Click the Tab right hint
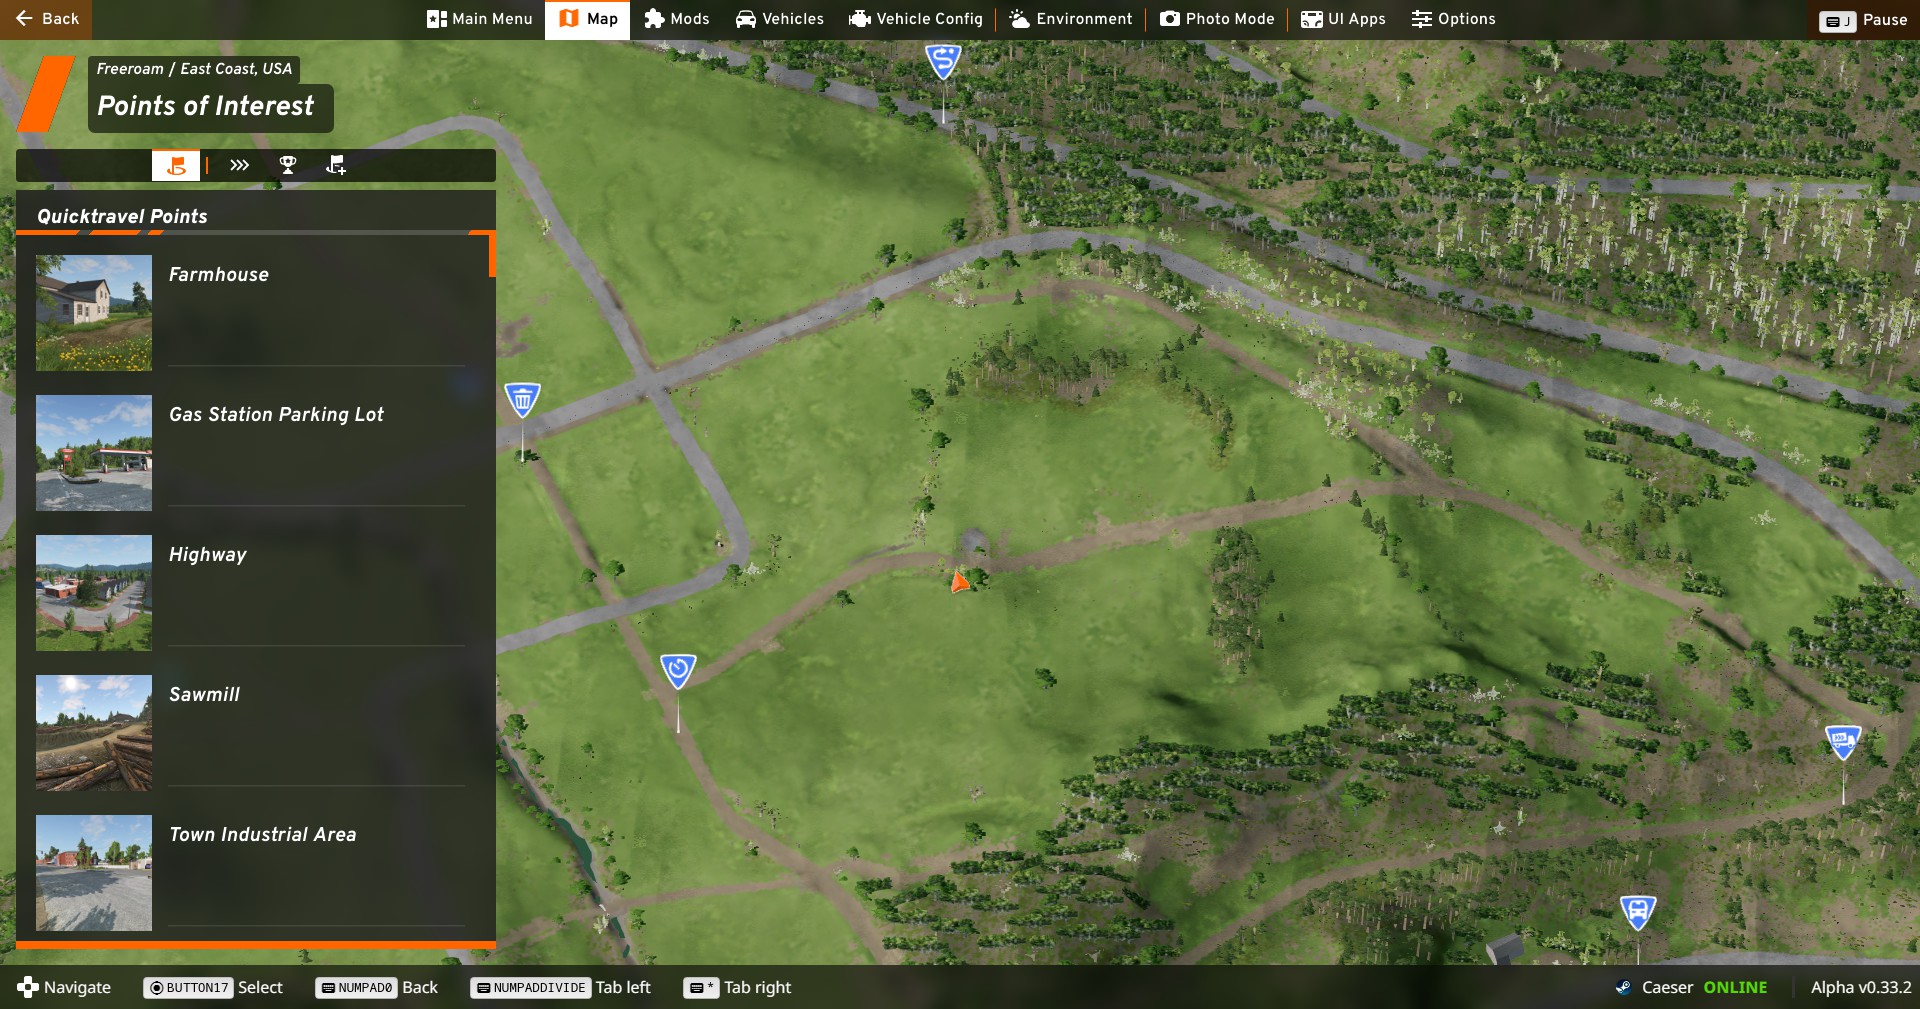This screenshot has width=1920, height=1009. 737,988
